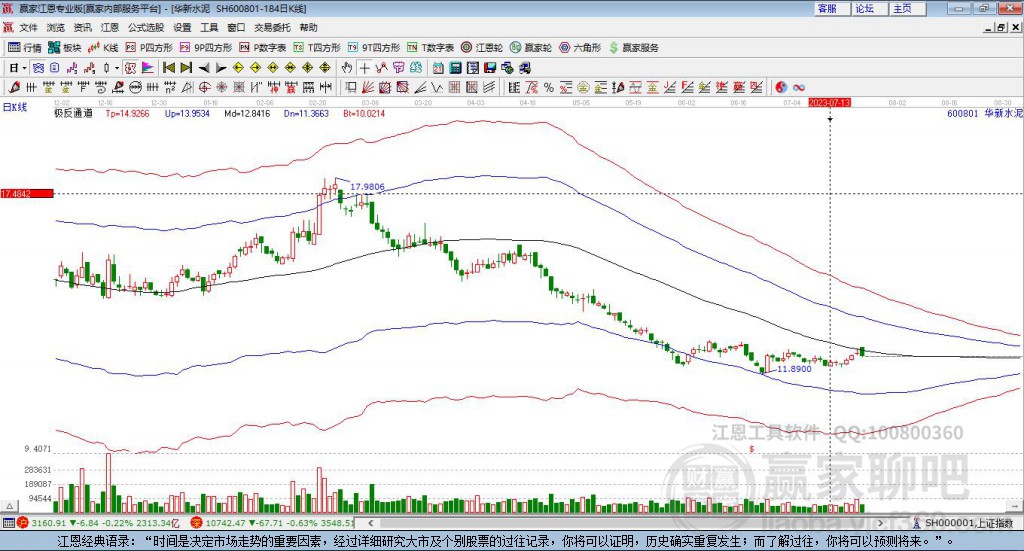Viewport: 1024px width, 551px height.
Task: Click the volume pane collapse triangle
Action: (10, 507)
